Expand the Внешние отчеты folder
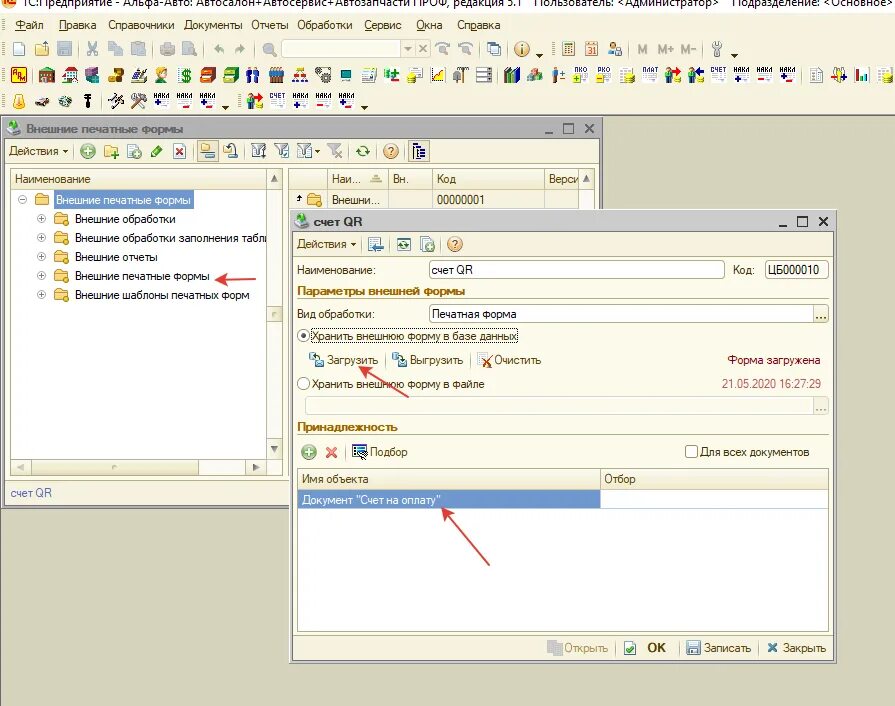 [41, 256]
